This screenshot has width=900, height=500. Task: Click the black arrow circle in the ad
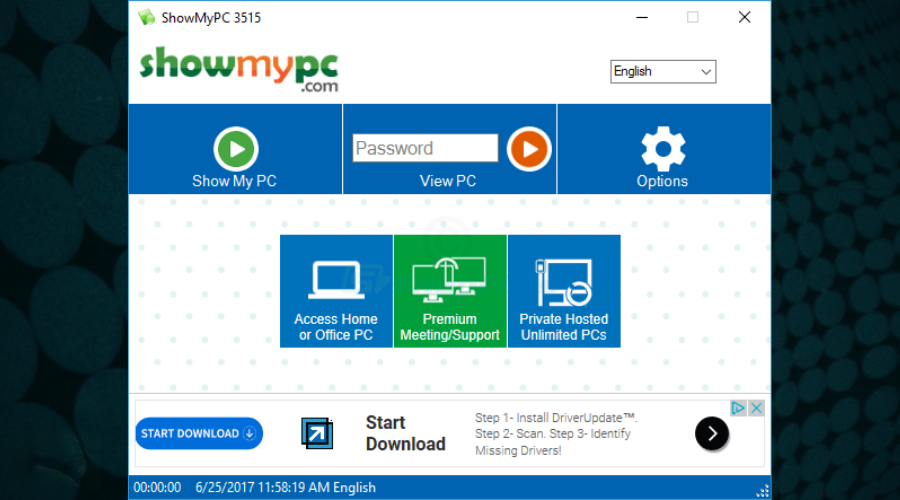712,433
